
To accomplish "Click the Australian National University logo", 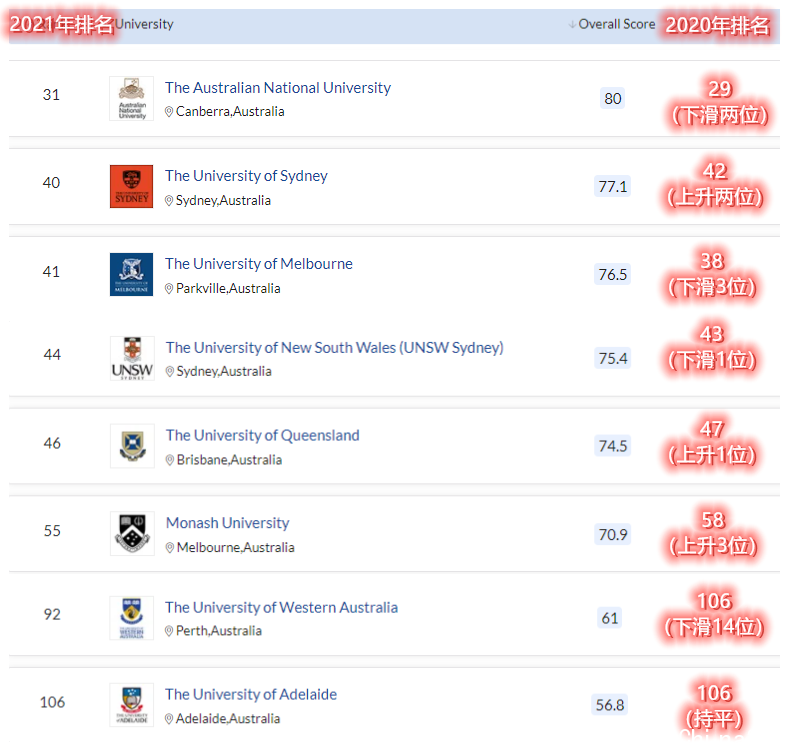I will pyautogui.click(x=132, y=99).
